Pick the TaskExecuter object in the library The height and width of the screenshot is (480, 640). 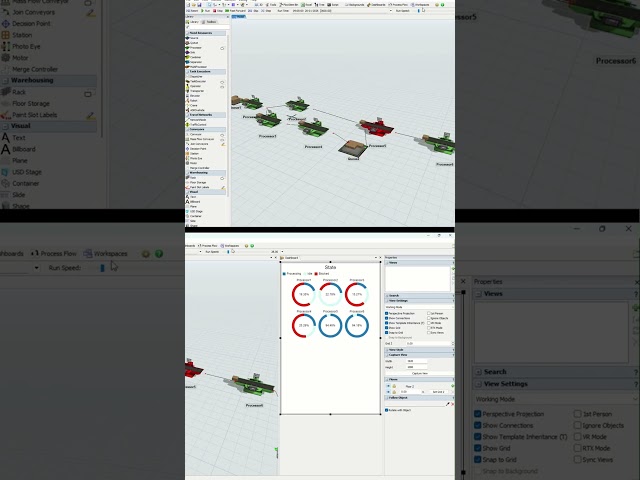click(x=196, y=81)
